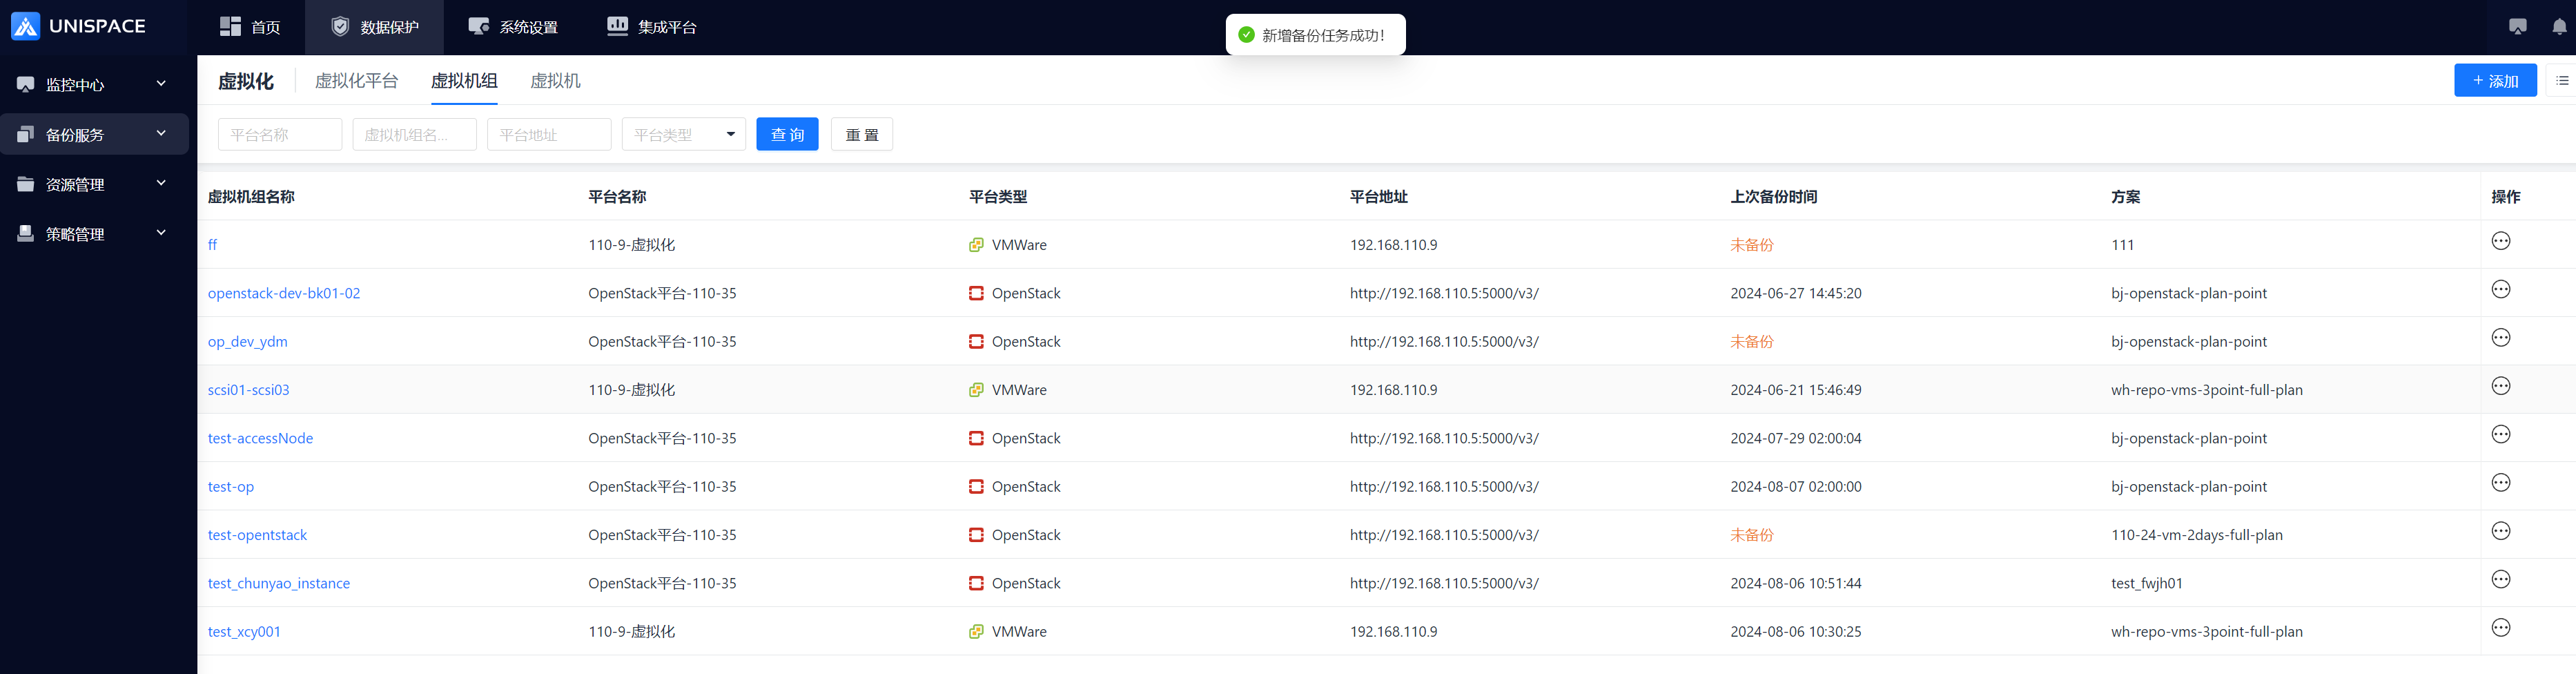Open the notification bell icon
The image size is (2576, 674).
pyautogui.click(x=2558, y=27)
